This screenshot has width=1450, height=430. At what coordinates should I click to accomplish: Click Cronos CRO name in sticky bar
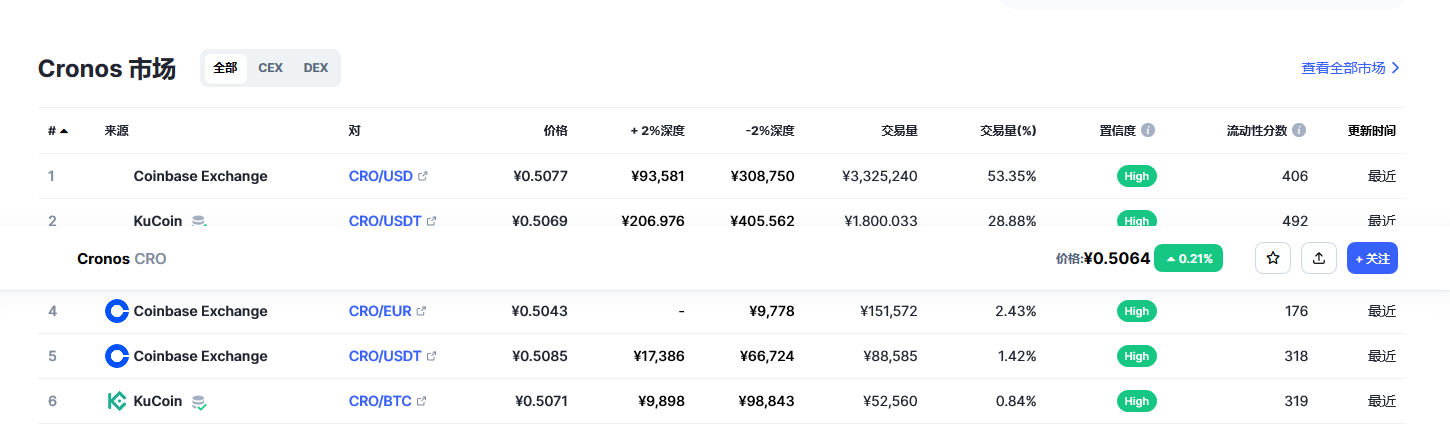(122, 258)
